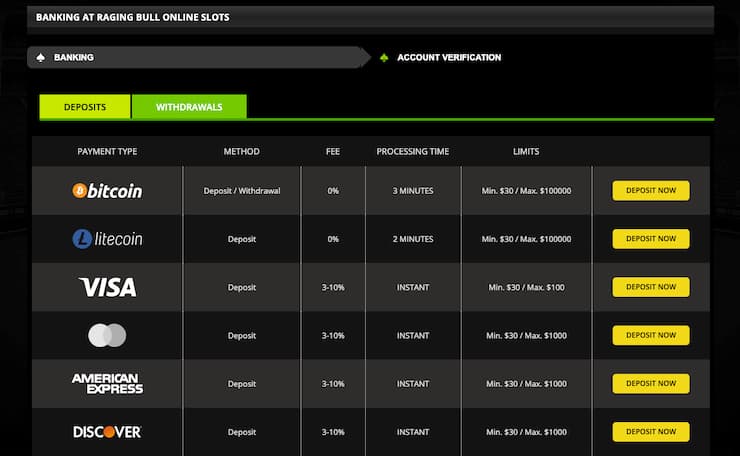Switch to the Deposits tab
Screen dimensions: 740x456
85,106
